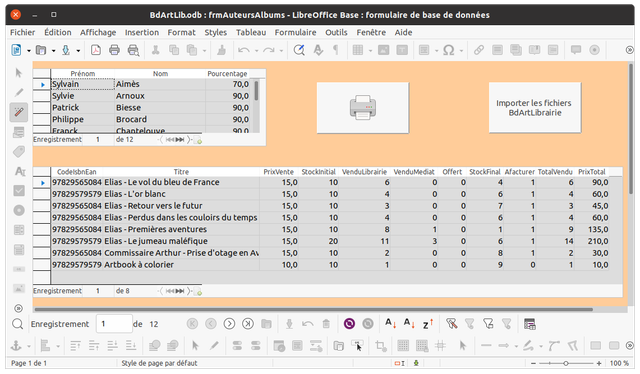Open the new document type dropdown arrow
The width and height of the screenshot is (640, 374).
(x=29, y=51)
